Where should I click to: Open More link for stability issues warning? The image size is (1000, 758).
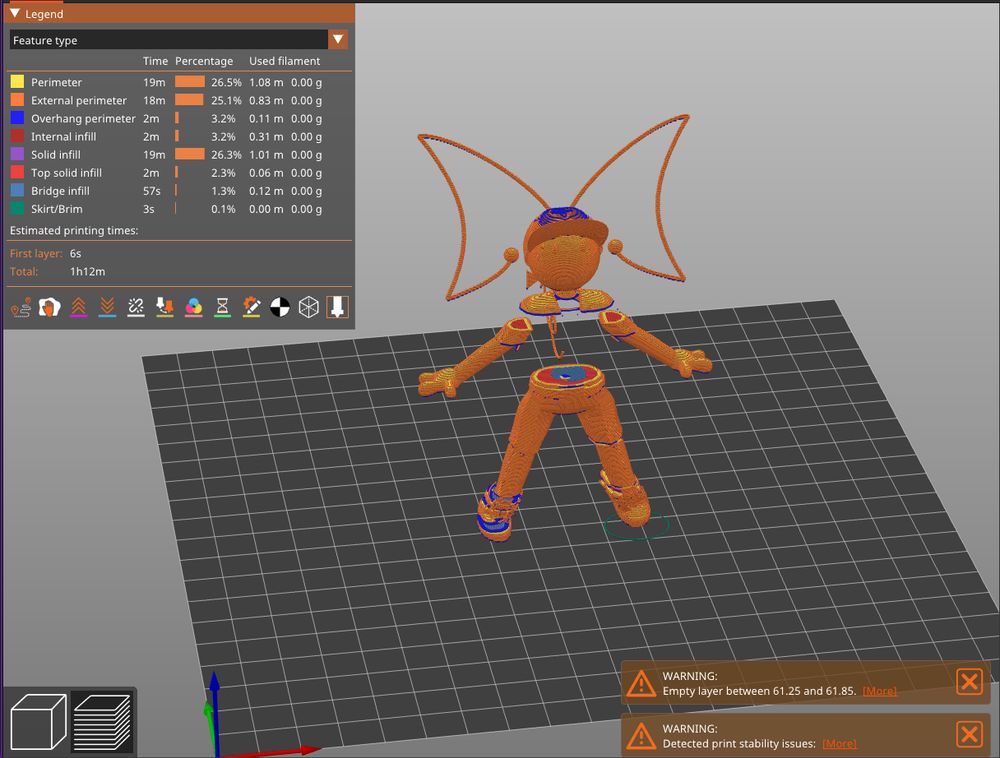coord(839,743)
